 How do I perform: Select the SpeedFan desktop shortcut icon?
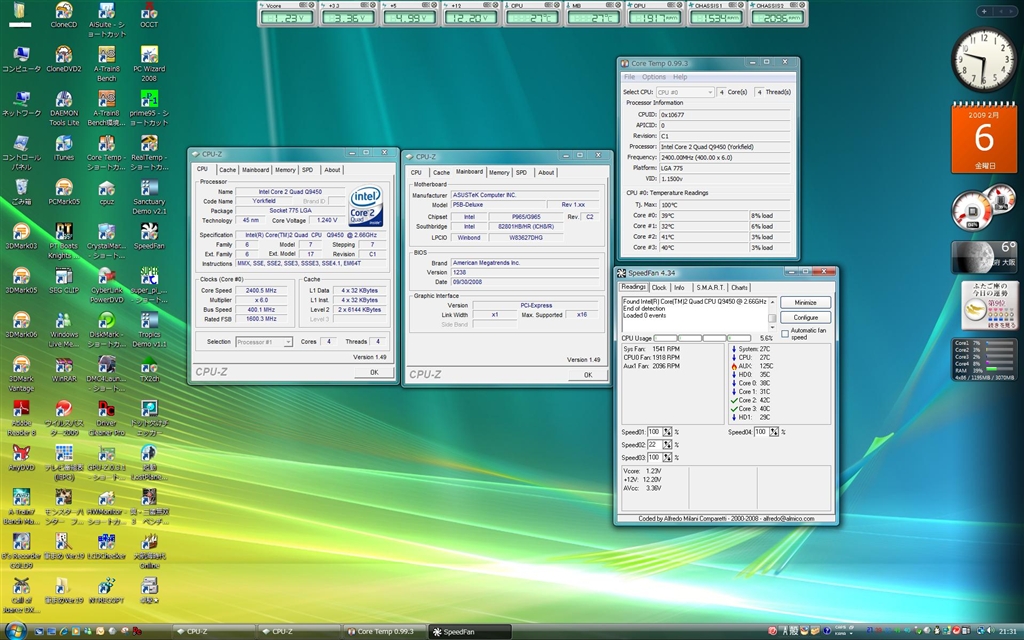pos(149,236)
